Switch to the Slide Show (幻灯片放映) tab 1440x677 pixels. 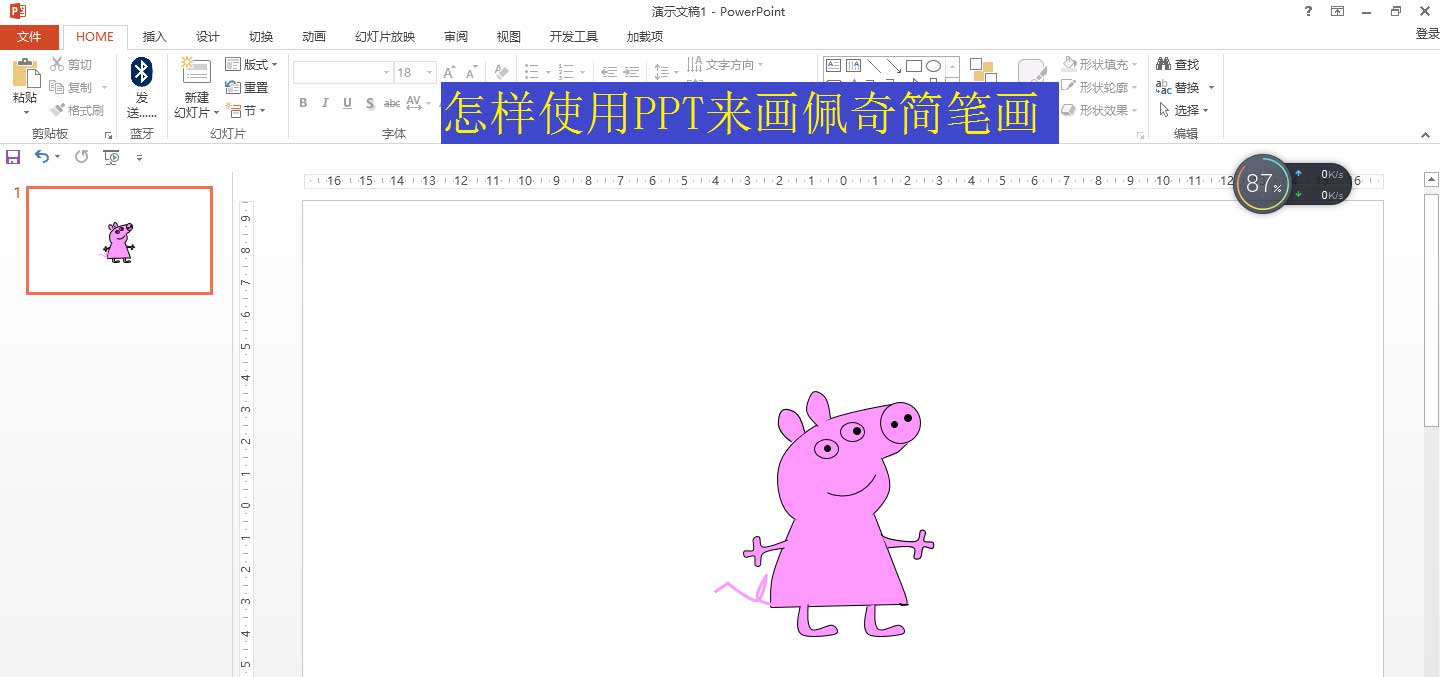[385, 37]
